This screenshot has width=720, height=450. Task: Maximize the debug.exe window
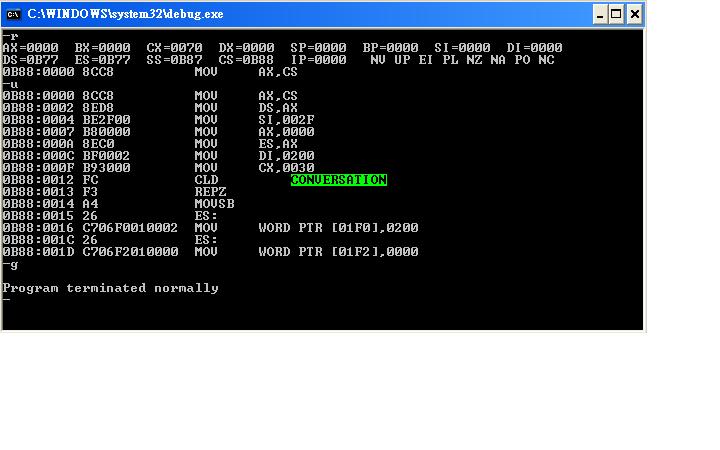(617, 15)
